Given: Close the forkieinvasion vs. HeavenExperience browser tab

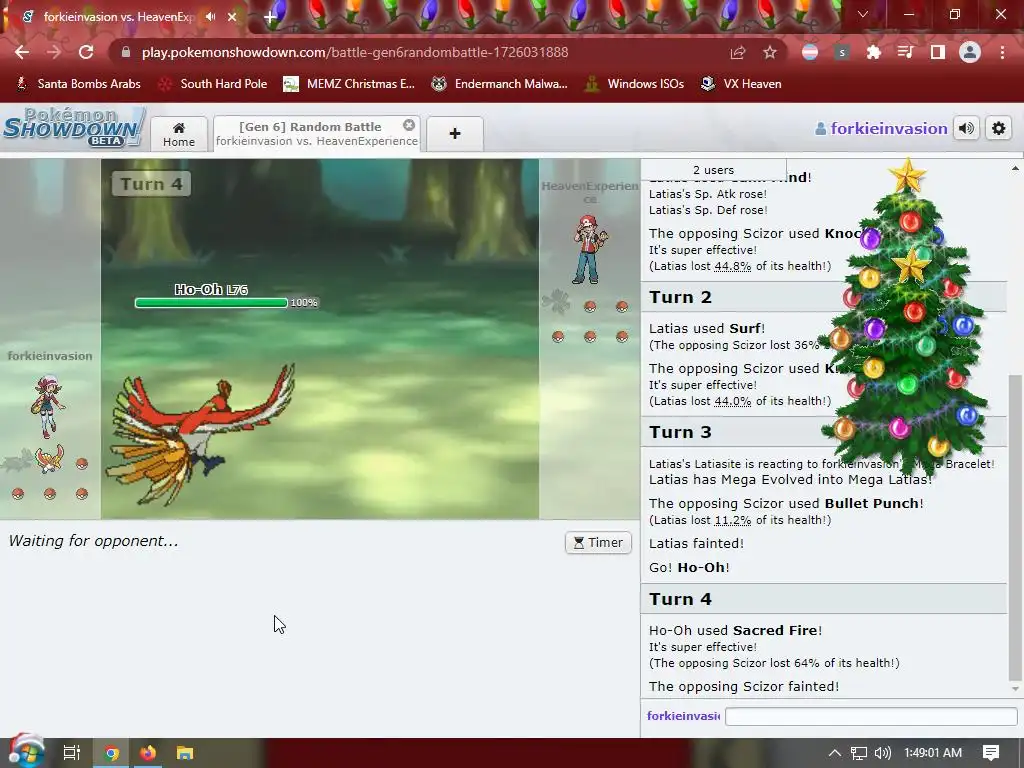Looking at the screenshot, I should pyautogui.click(x=232, y=17).
